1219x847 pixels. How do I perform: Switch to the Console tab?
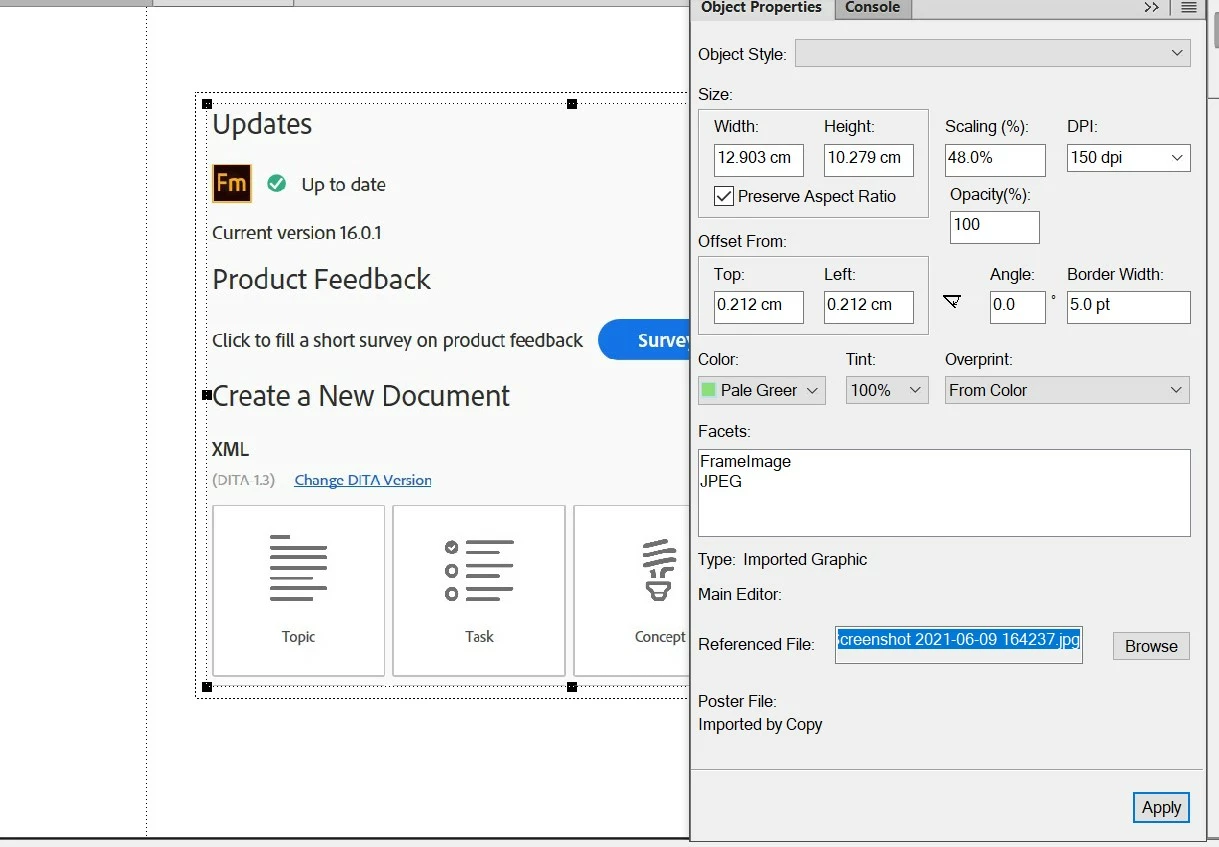pyautogui.click(x=872, y=8)
